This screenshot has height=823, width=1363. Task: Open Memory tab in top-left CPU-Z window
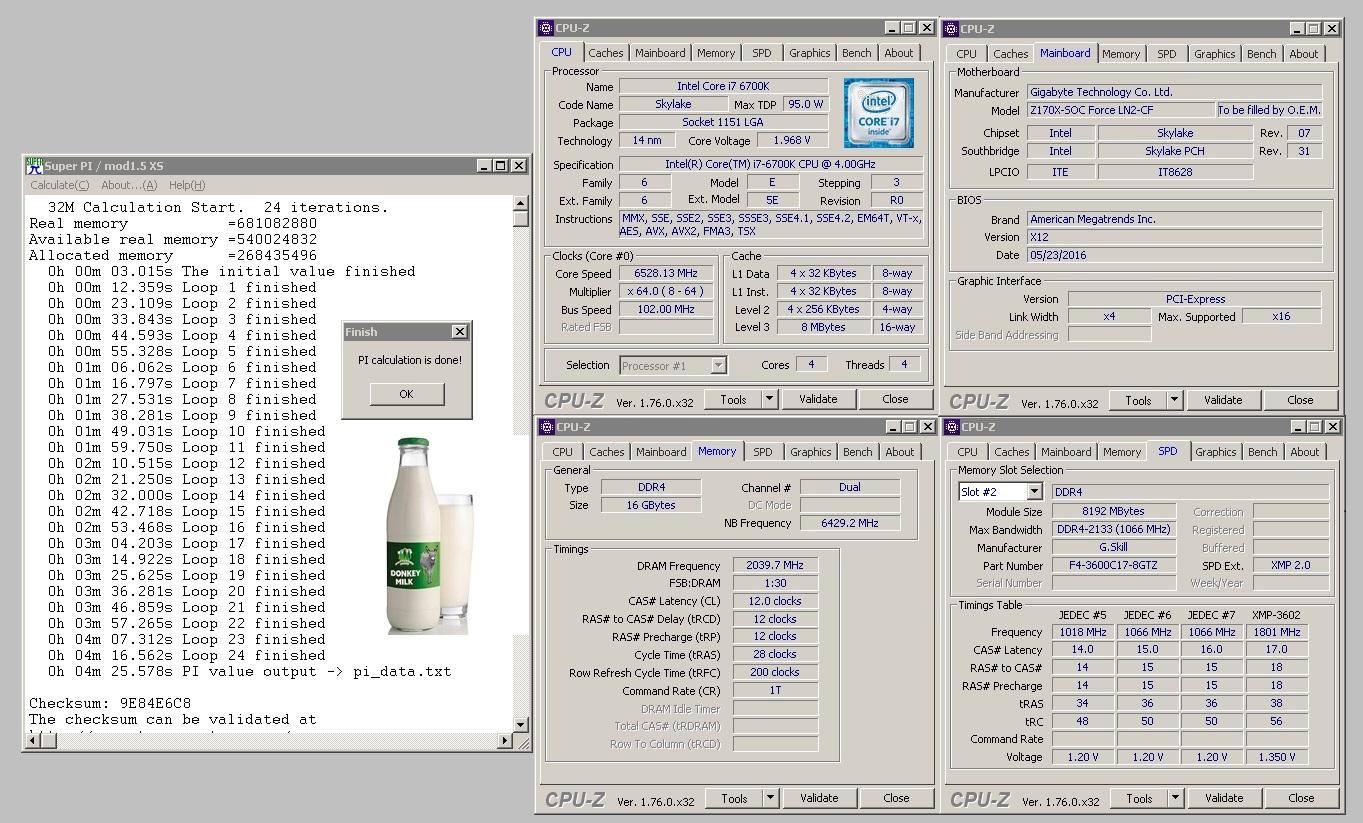pyautogui.click(x=716, y=53)
